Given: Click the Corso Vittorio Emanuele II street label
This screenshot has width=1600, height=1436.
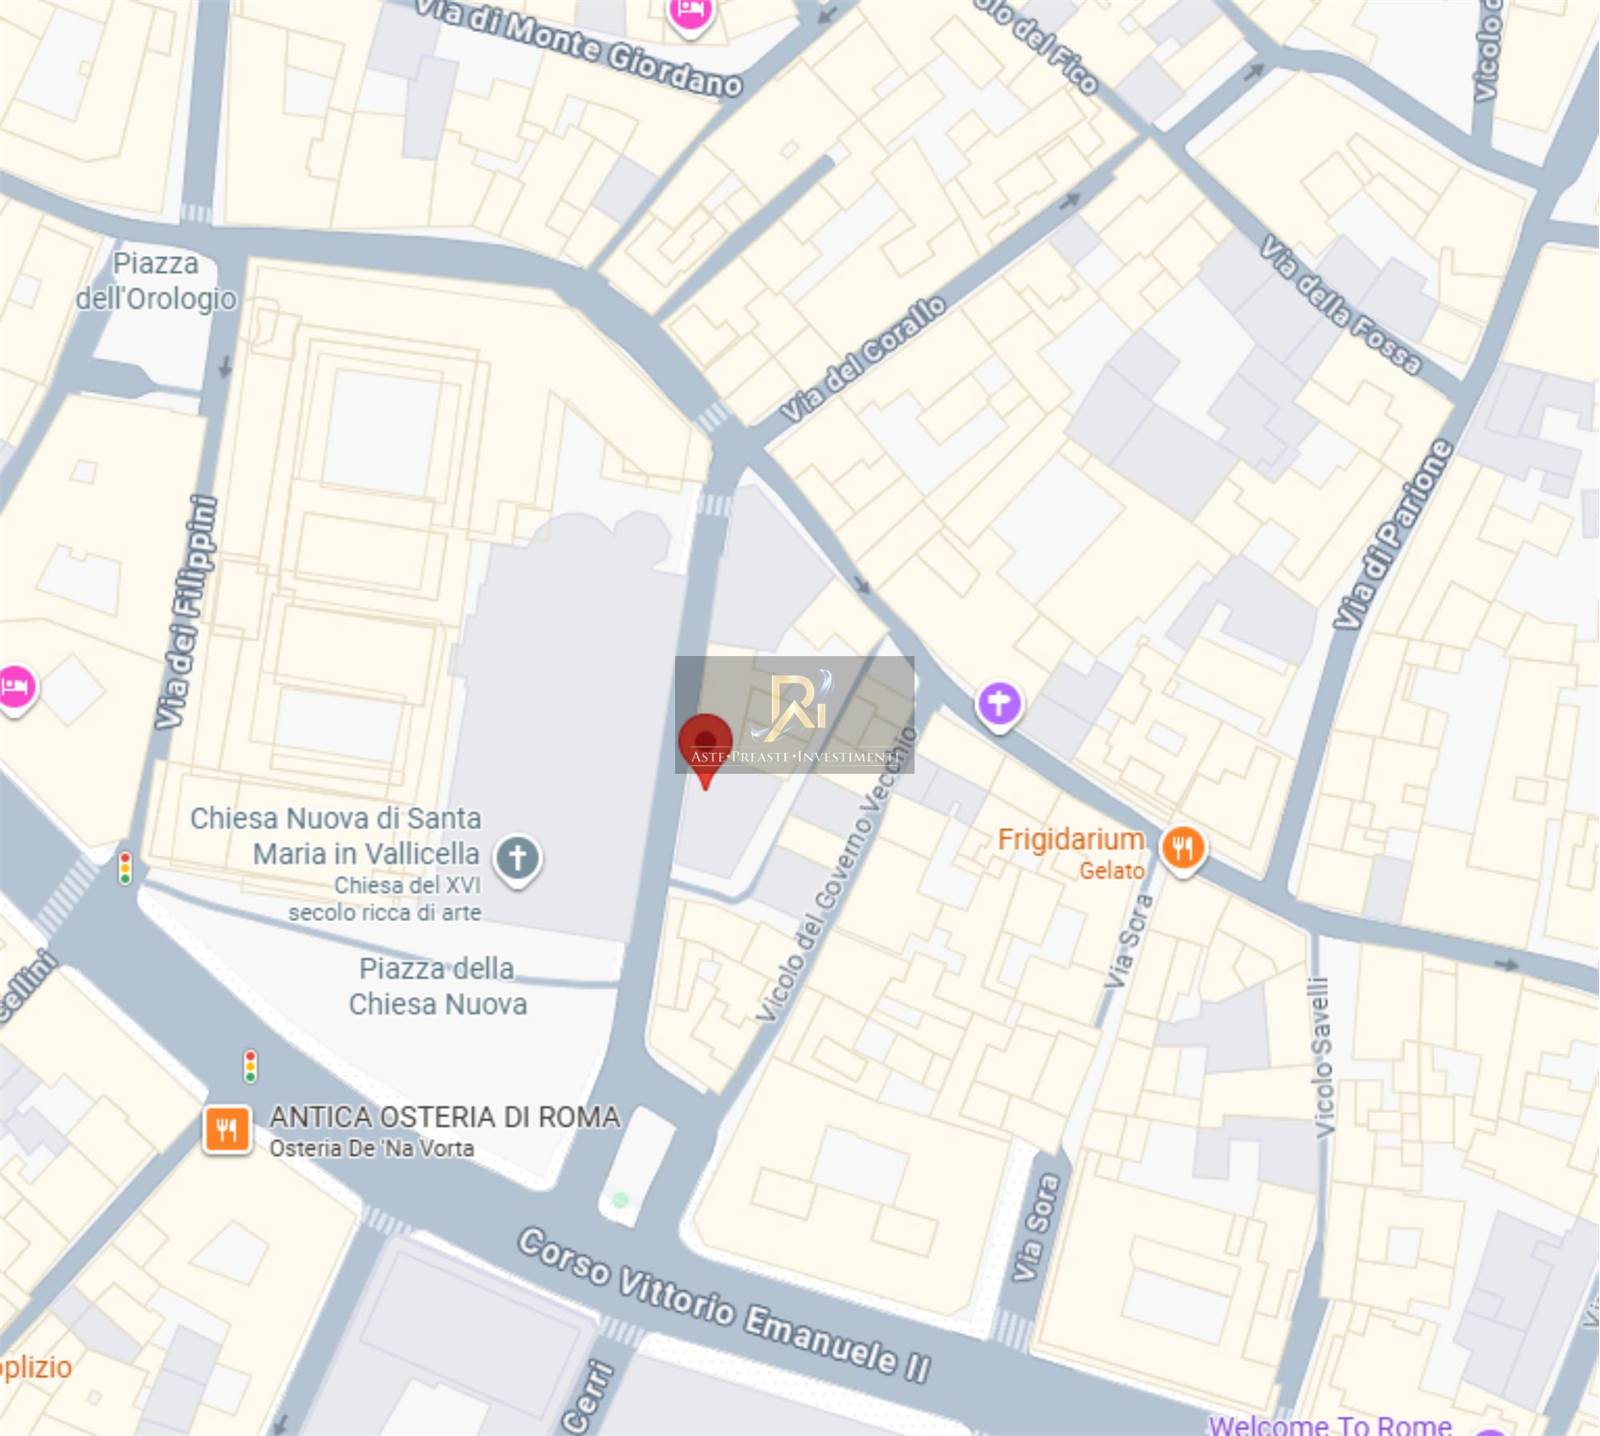Looking at the screenshot, I should click(x=724, y=1304).
